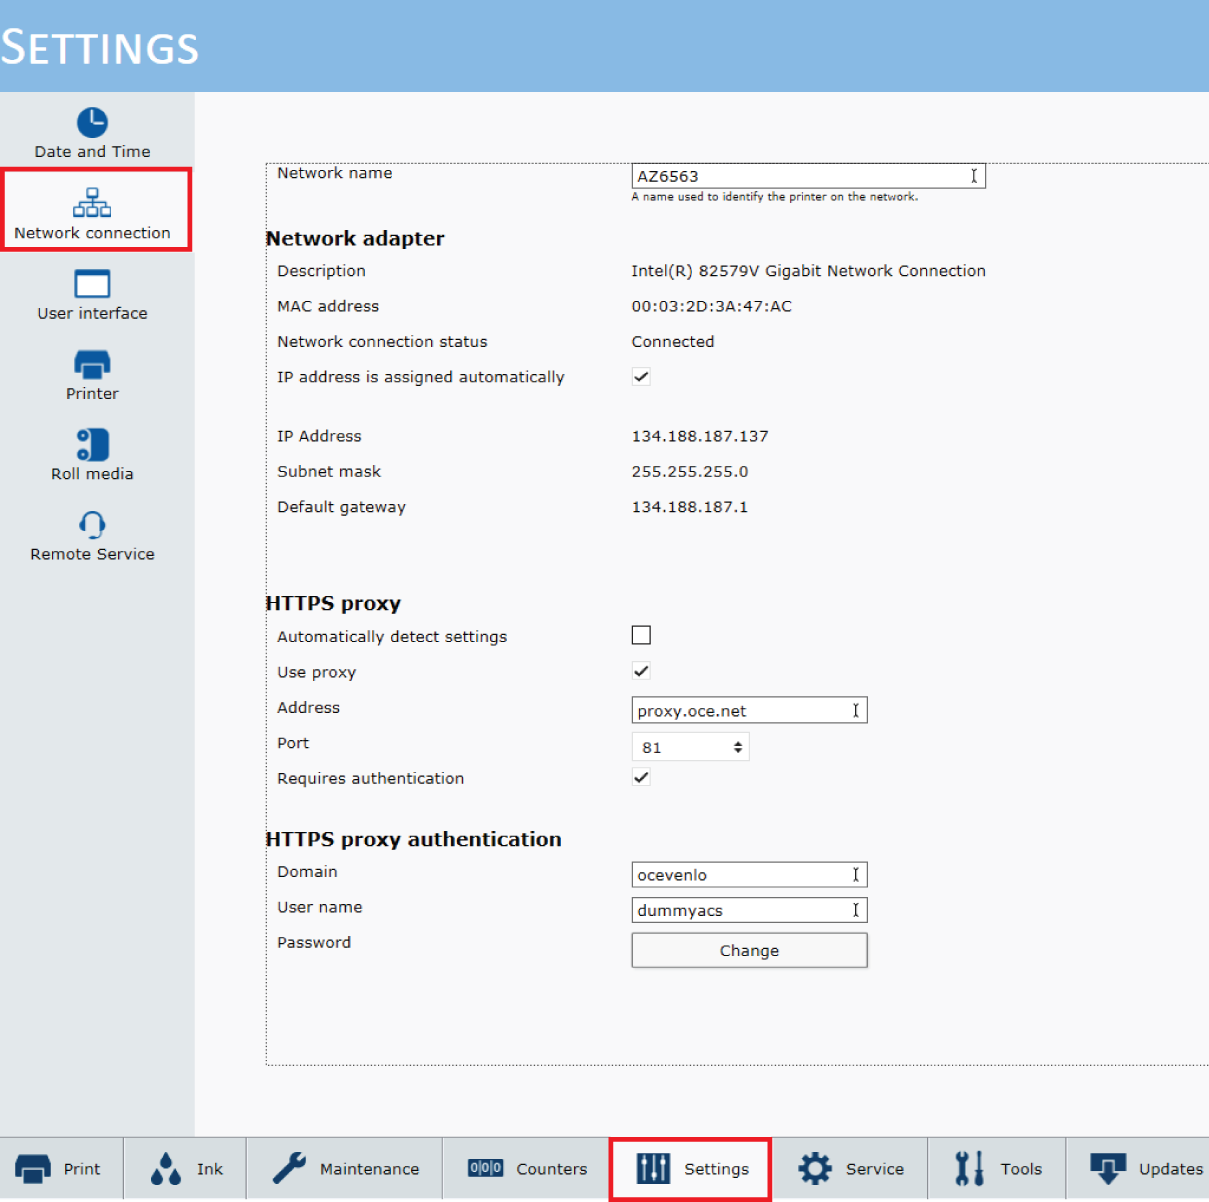Viewport: 1209px width, 1202px height.
Task: Open Maintenance wrench icon
Action: 290,1168
